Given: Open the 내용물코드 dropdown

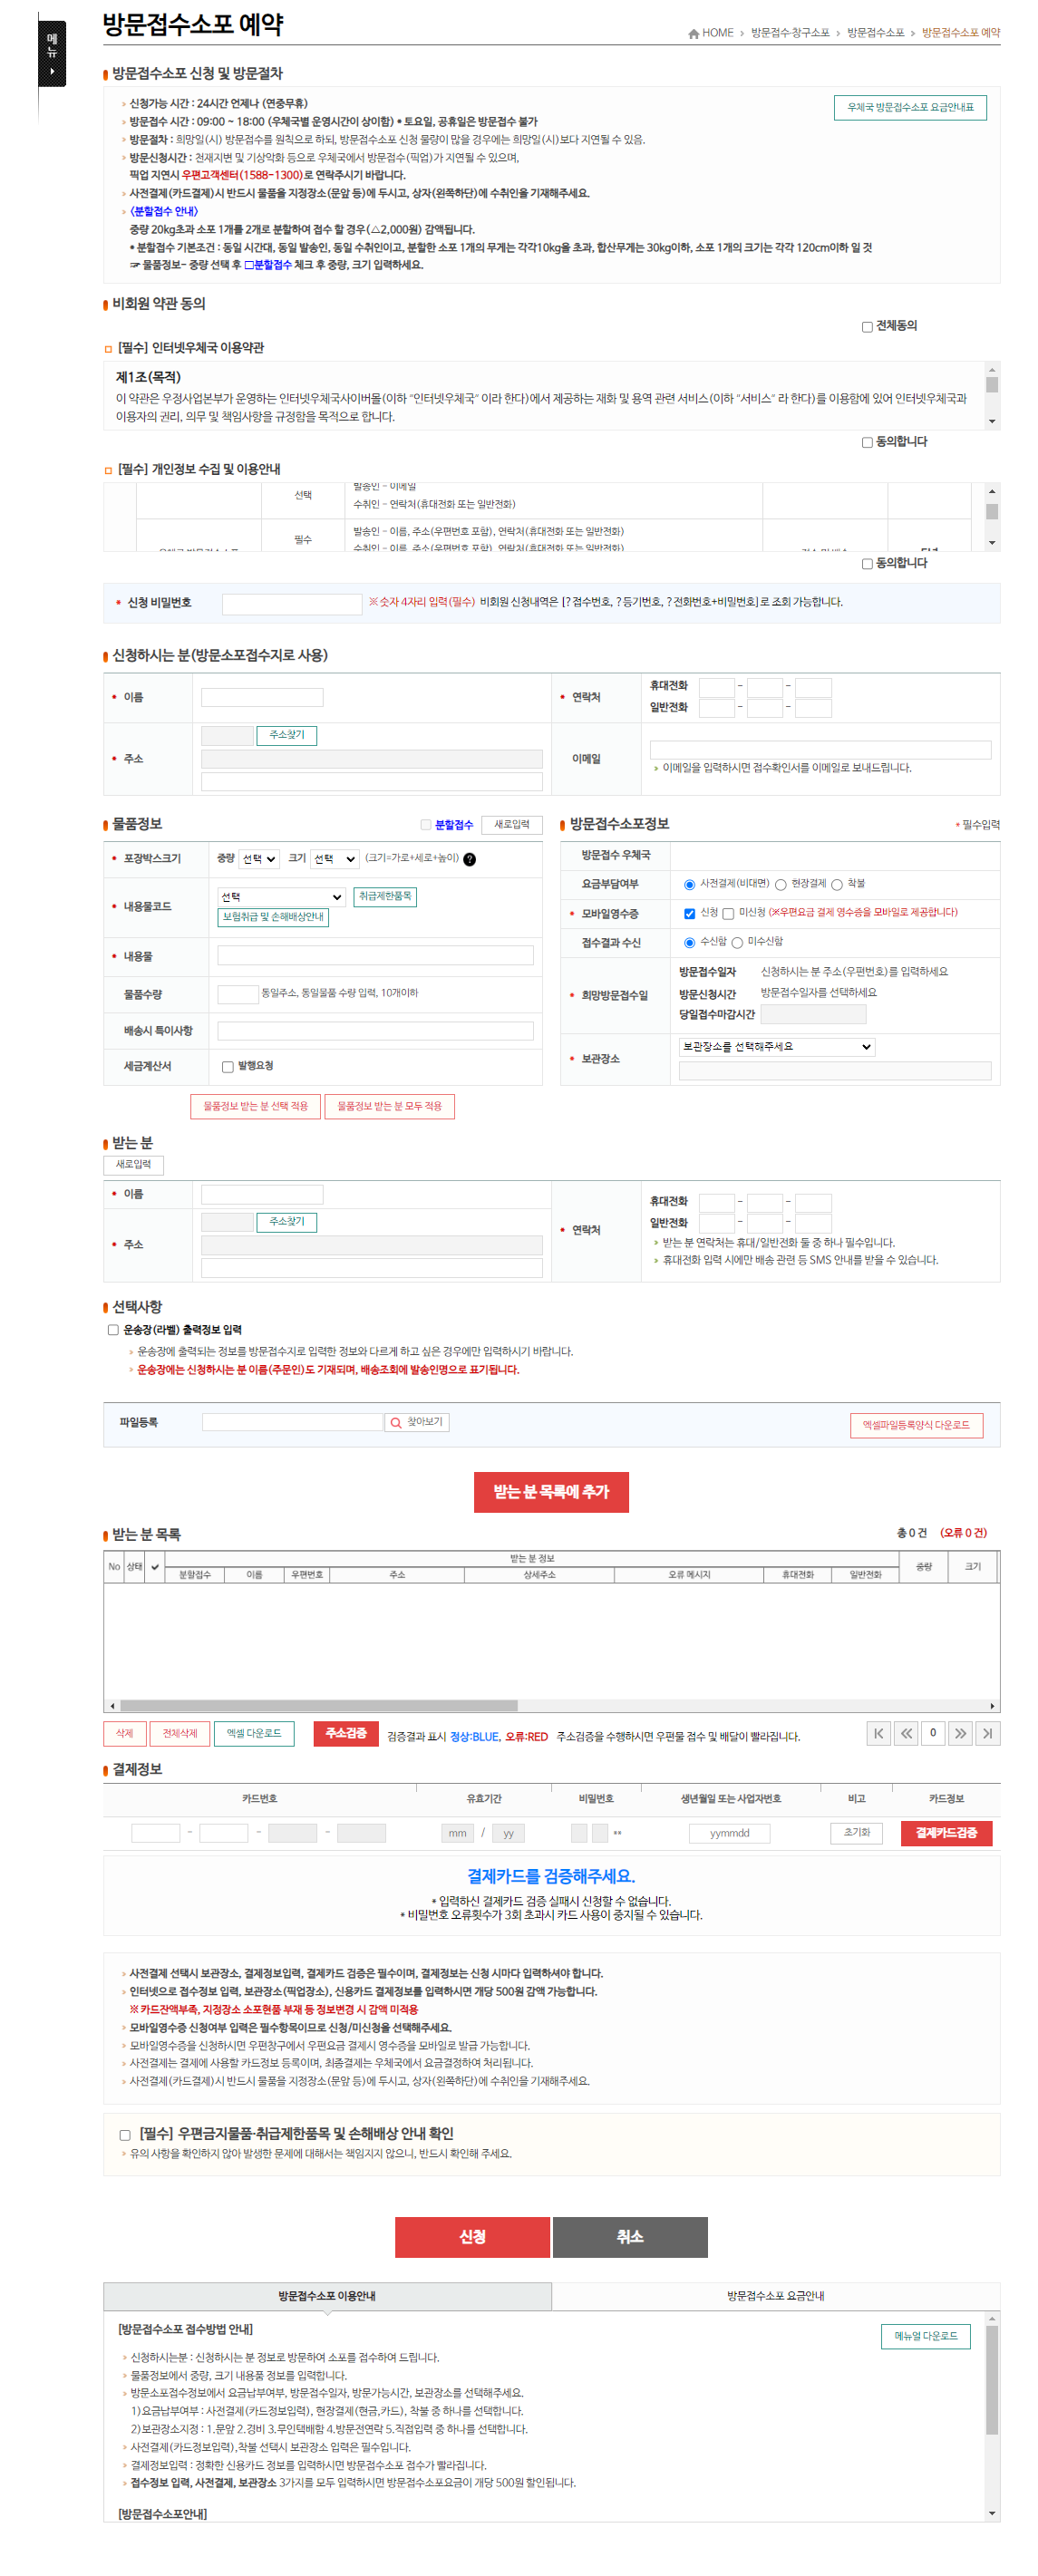Looking at the screenshot, I should point(281,897).
